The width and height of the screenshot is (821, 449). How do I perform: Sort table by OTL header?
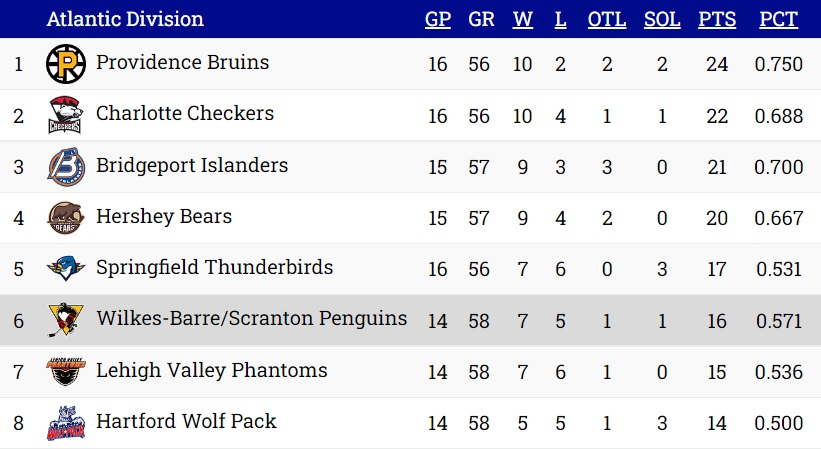click(607, 19)
